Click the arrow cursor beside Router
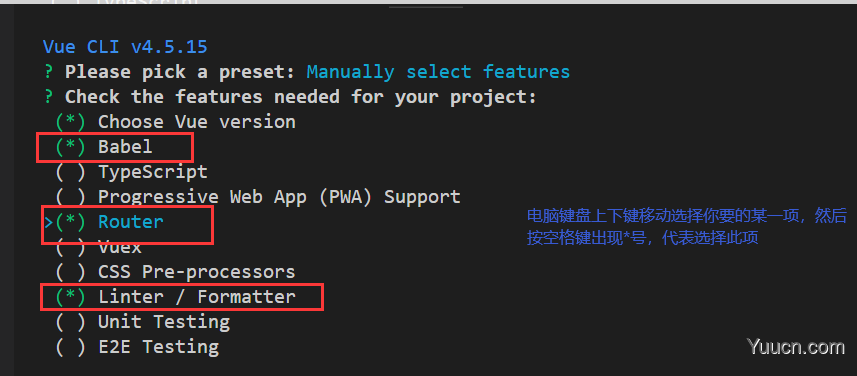Screen dimensions: 857x376 click(49, 222)
